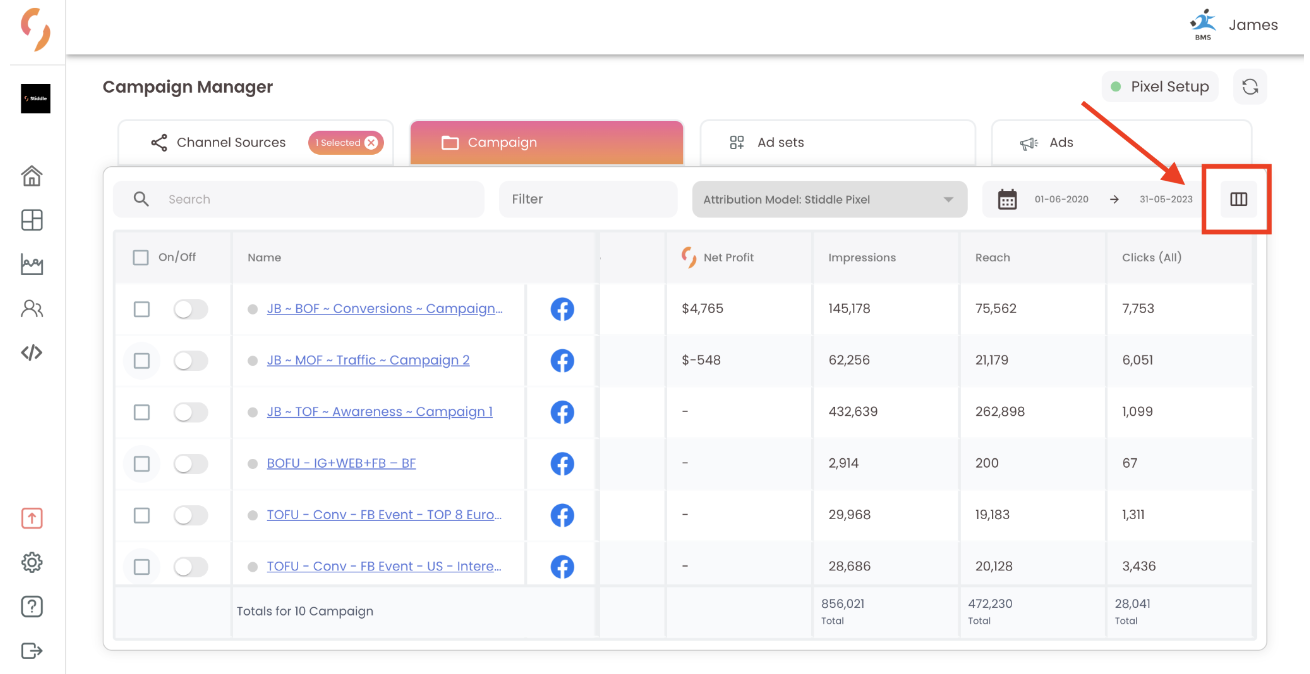Toggle on TOFU US Interest campaign switch
Screen dimensions: 1310x674
(190, 567)
